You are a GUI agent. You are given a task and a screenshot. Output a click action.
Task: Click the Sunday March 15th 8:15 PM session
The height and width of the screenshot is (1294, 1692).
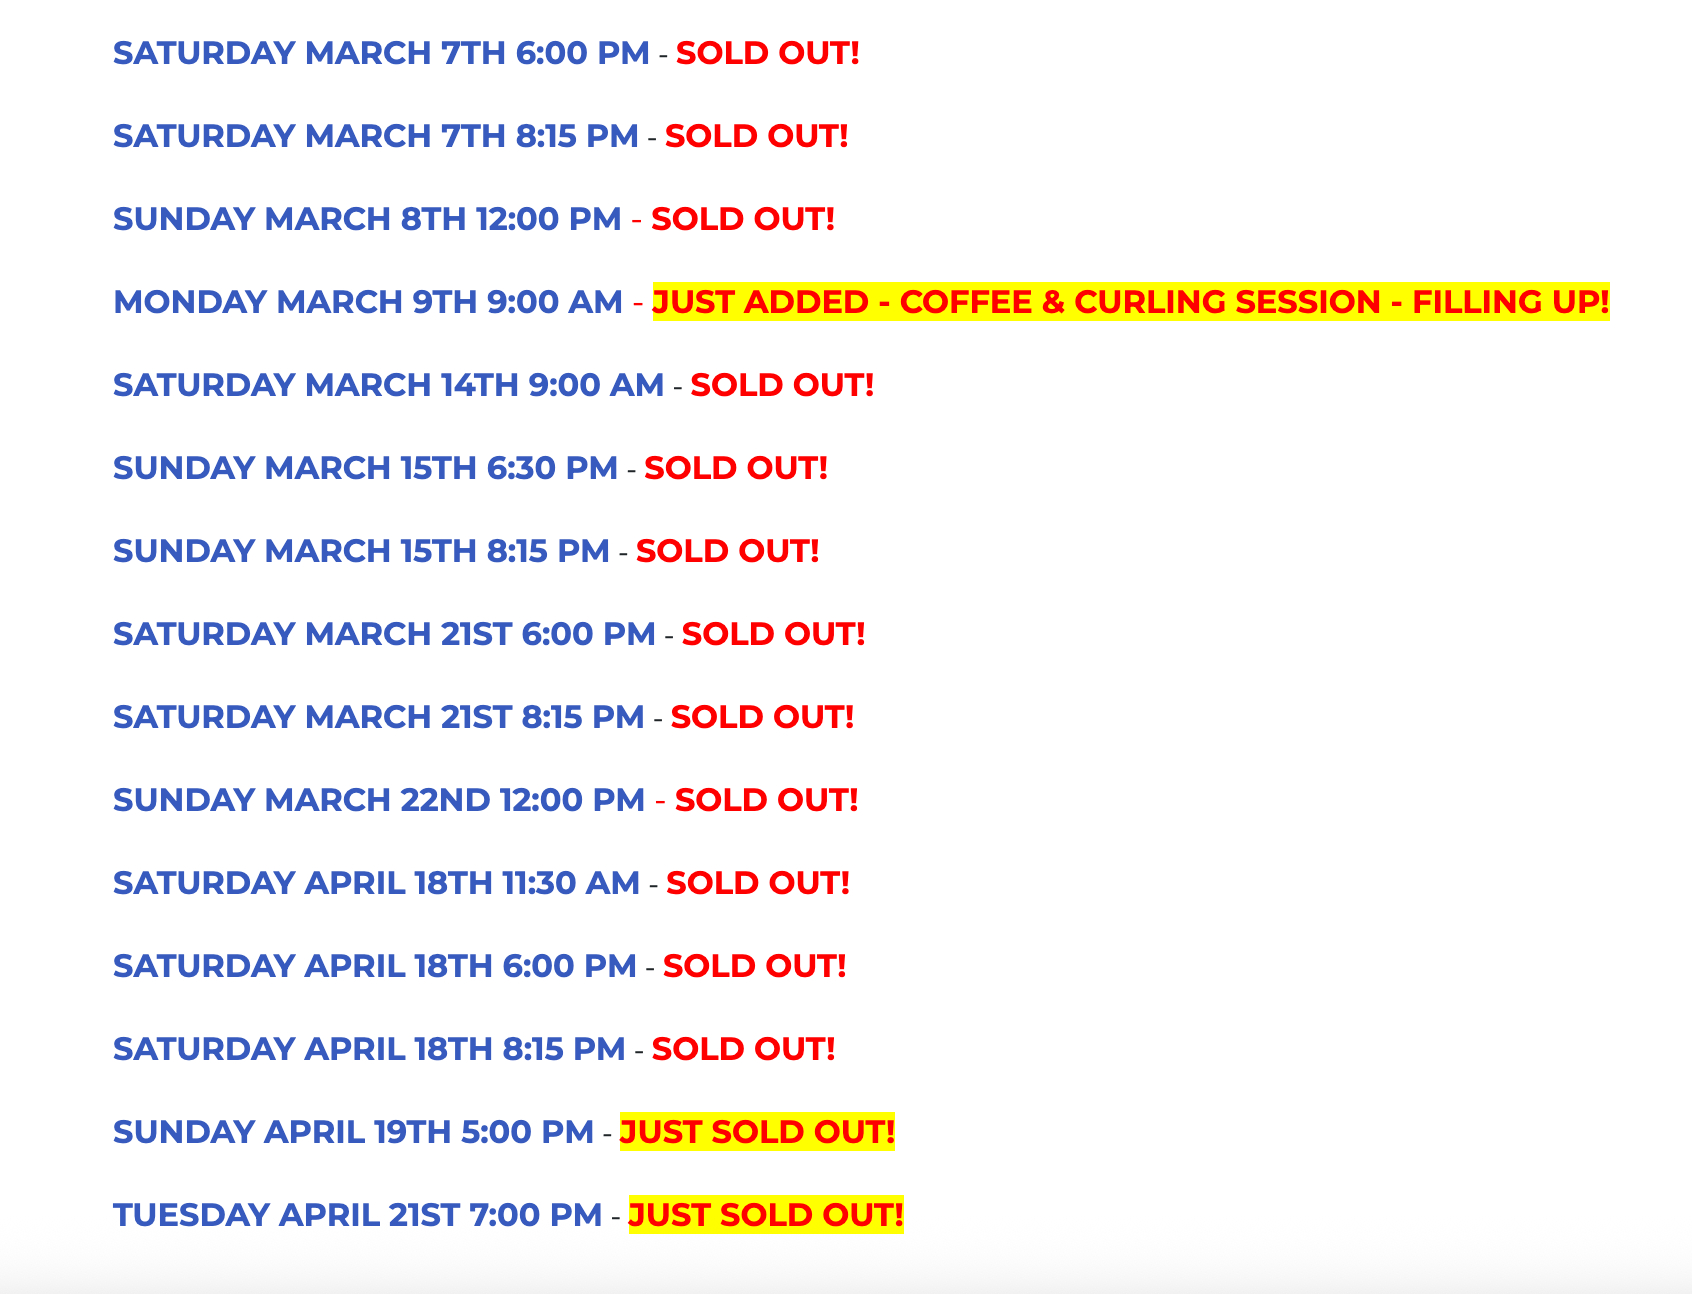361,551
